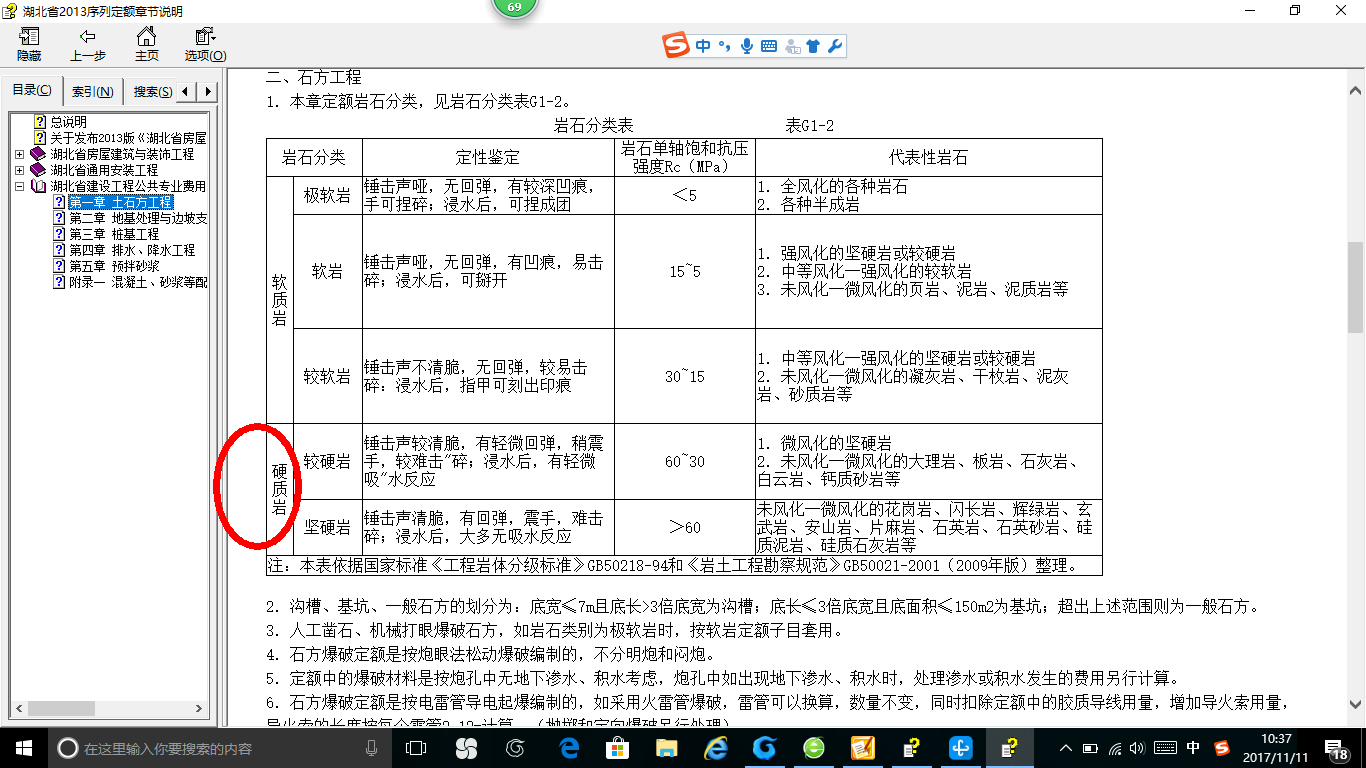
Task: Open 第三章 桩基工程 topic
Action: click(x=114, y=234)
